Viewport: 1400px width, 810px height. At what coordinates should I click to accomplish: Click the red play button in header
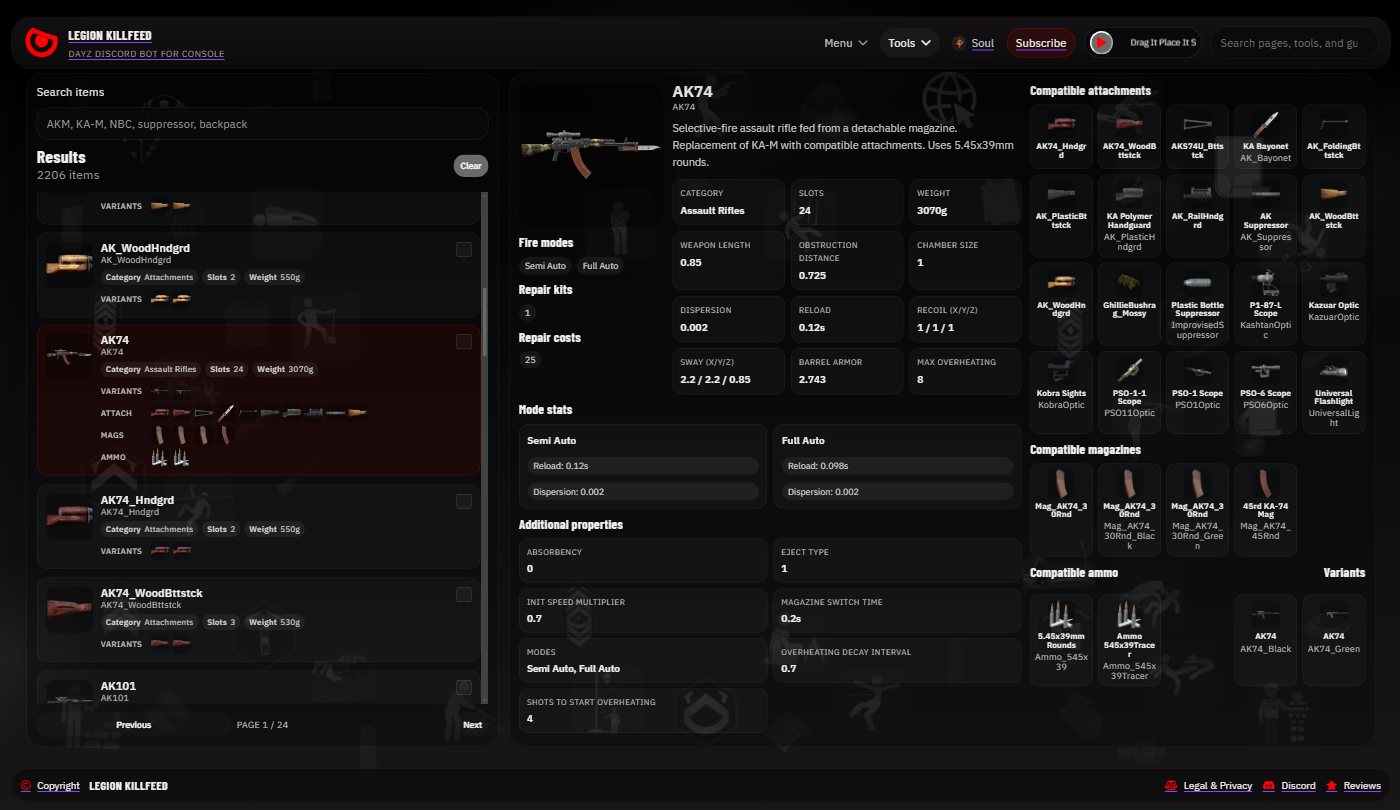1101,43
